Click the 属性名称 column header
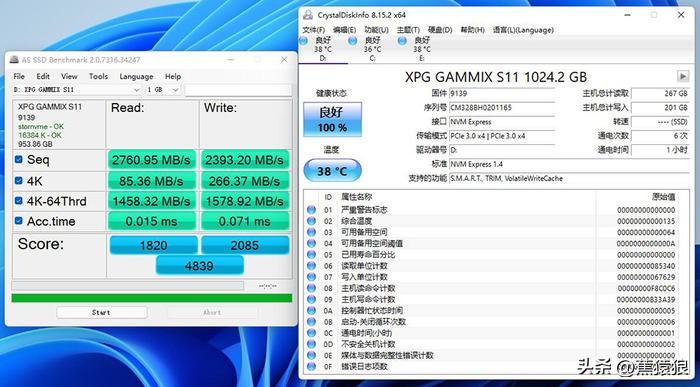Image resolution: width=700 pixels, height=387 pixels. tap(356, 197)
